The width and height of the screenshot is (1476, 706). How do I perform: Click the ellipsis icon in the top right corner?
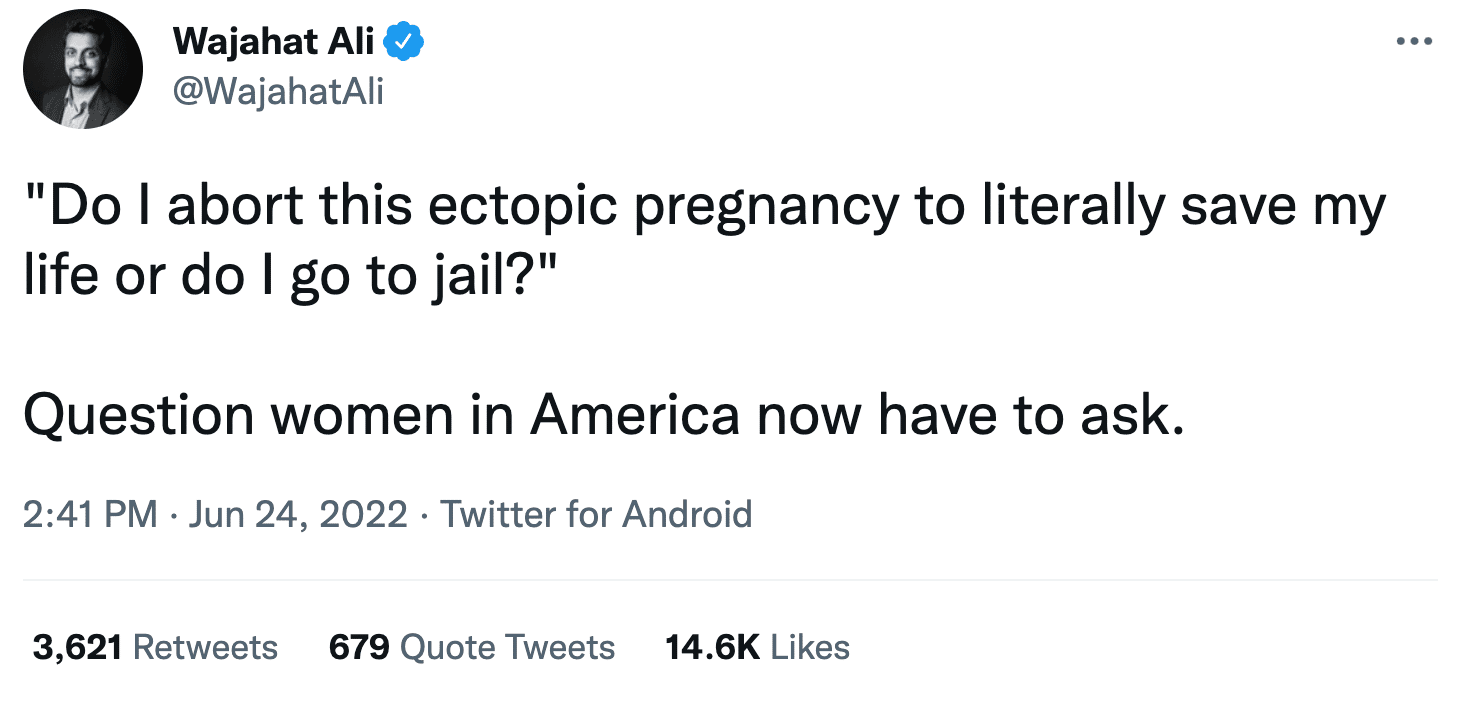pyautogui.click(x=1415, y=40)
